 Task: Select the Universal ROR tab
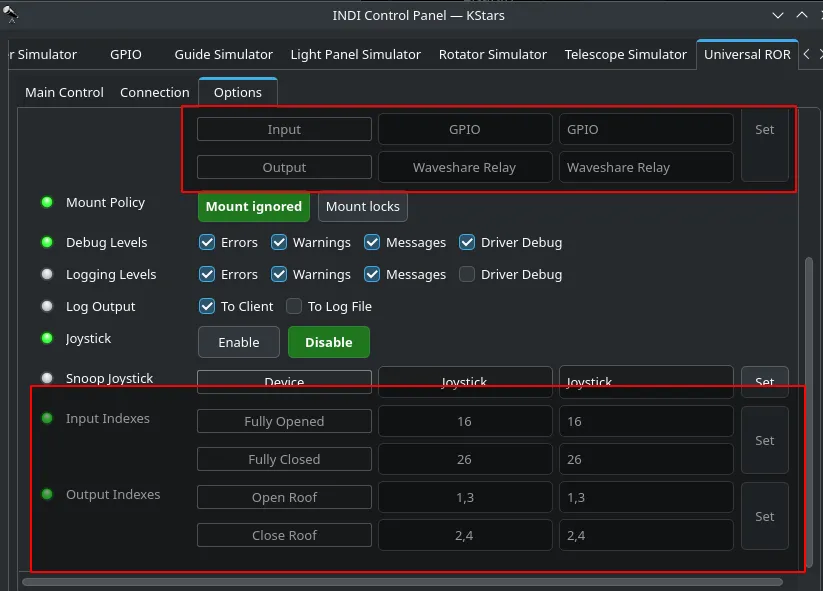(x=747, y=54)
